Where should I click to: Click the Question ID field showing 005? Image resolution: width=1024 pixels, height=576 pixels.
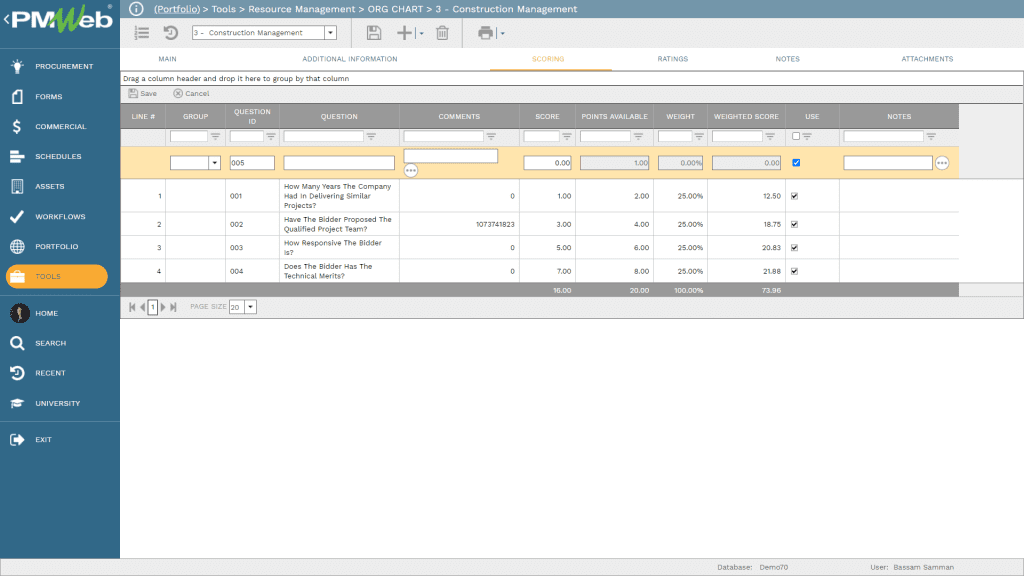251,163
